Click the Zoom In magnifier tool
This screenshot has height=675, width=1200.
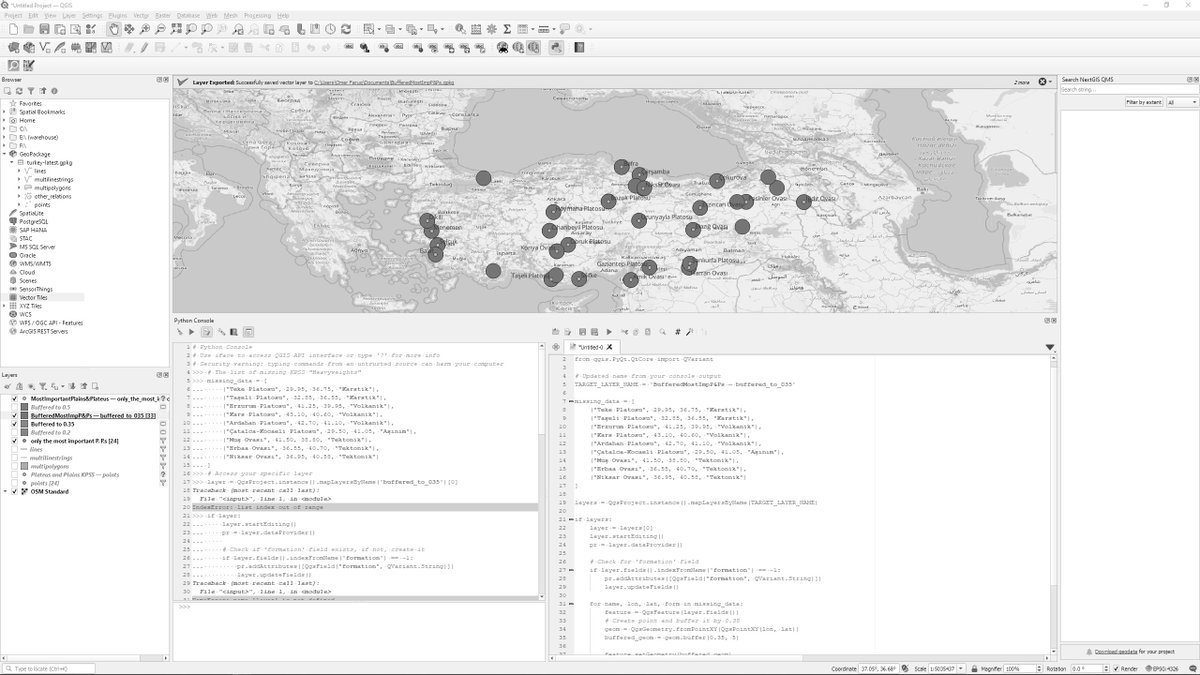pos(145,29)
